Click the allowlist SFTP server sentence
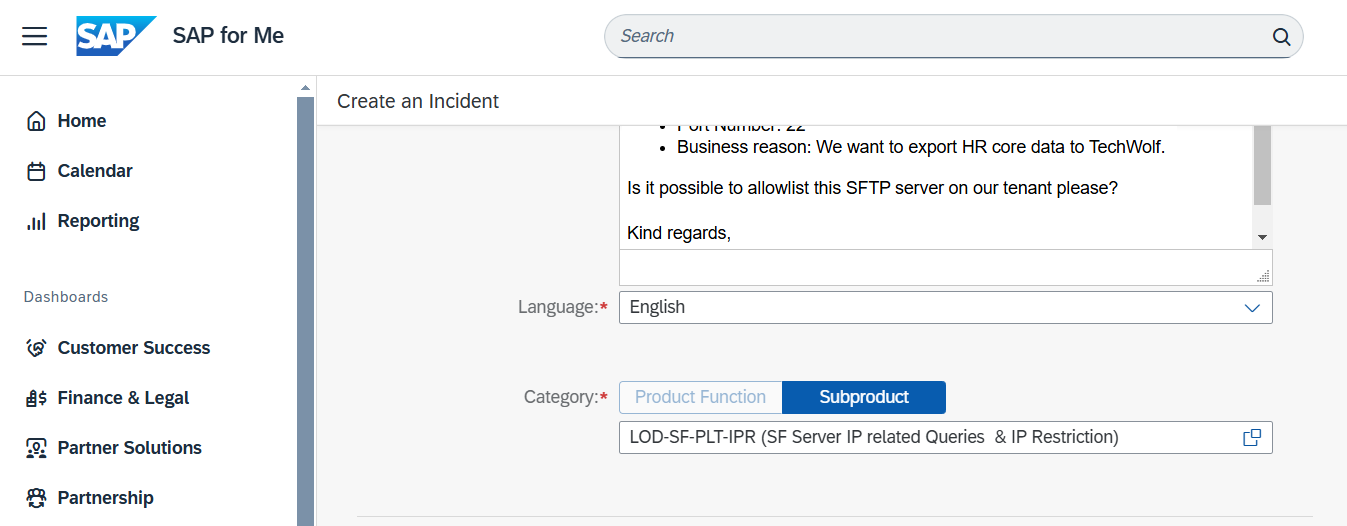The image size is (1347, 526). point(872,188)
